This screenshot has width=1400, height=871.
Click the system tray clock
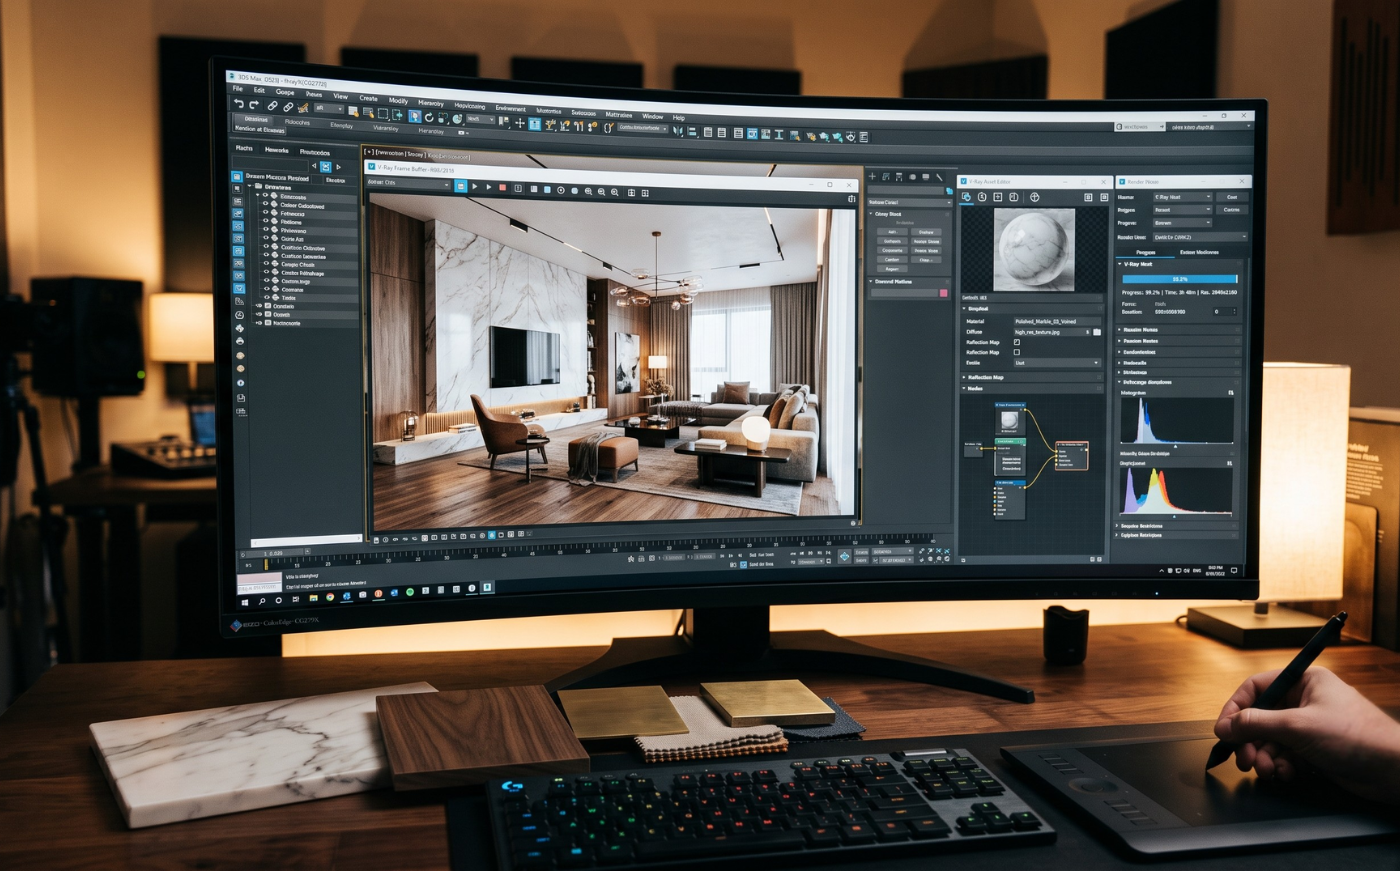[1216, 570]
